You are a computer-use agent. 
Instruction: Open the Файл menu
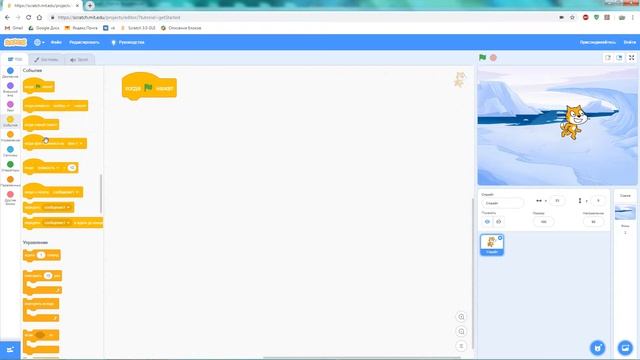[56, 42]
